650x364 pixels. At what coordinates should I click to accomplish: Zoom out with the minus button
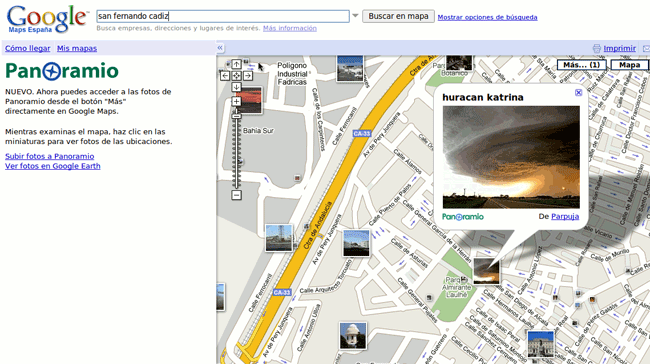(x=236, y=195)
